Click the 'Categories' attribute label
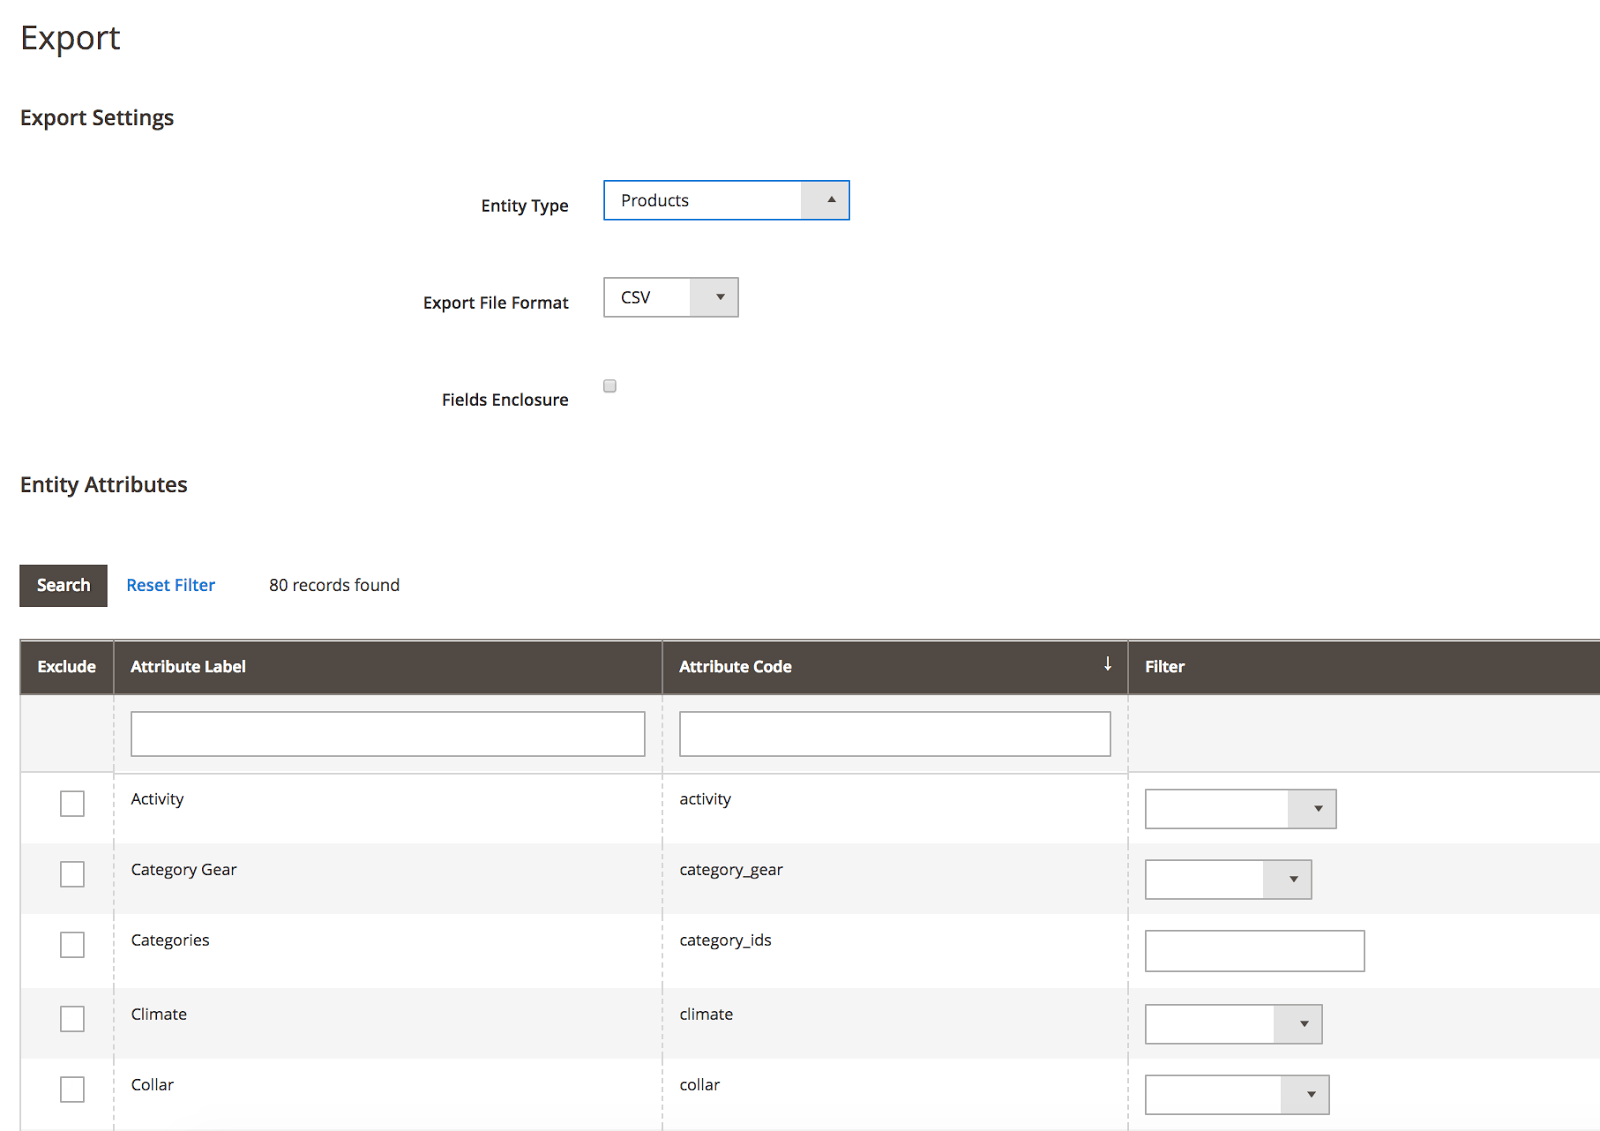 pos(170,940)
